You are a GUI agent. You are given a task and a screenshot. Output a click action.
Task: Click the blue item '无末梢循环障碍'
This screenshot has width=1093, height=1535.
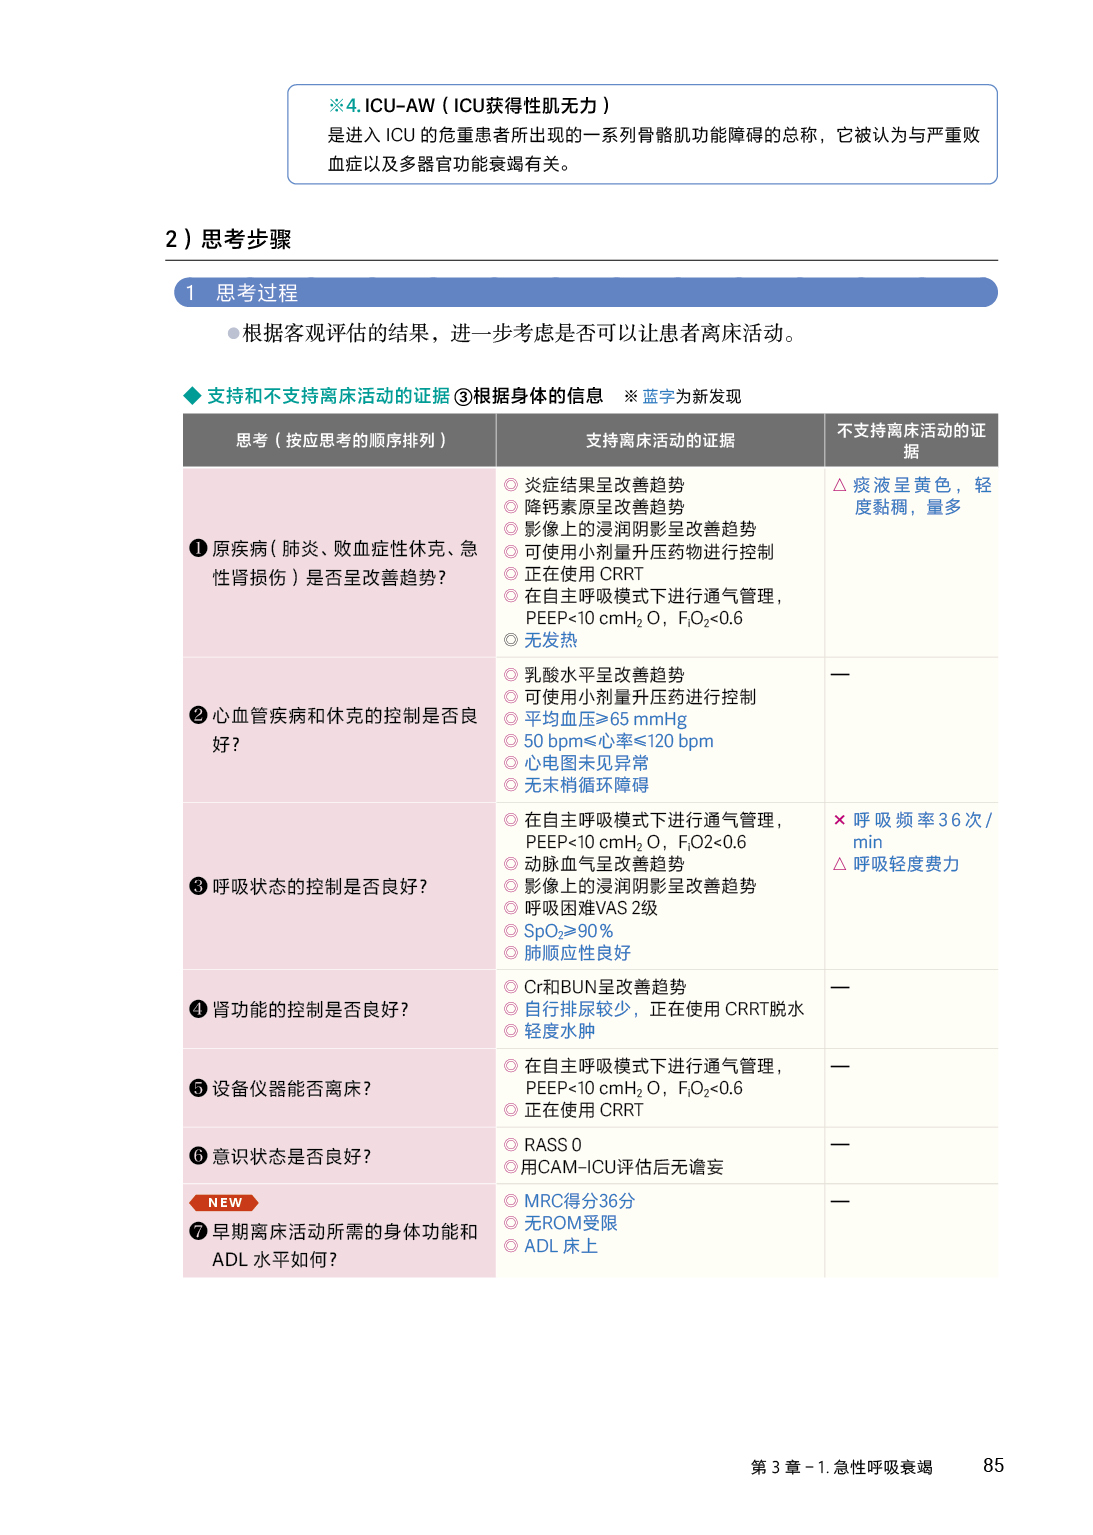(586, 785)
